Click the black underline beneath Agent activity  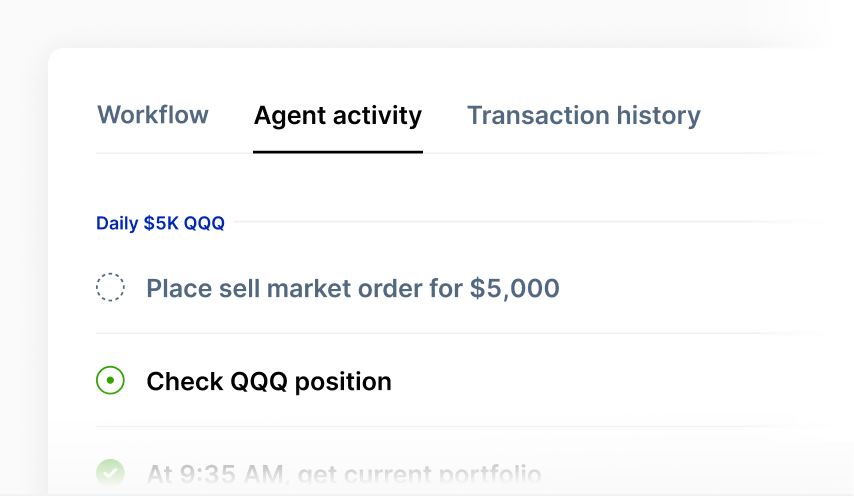click(x=338, y=152)
